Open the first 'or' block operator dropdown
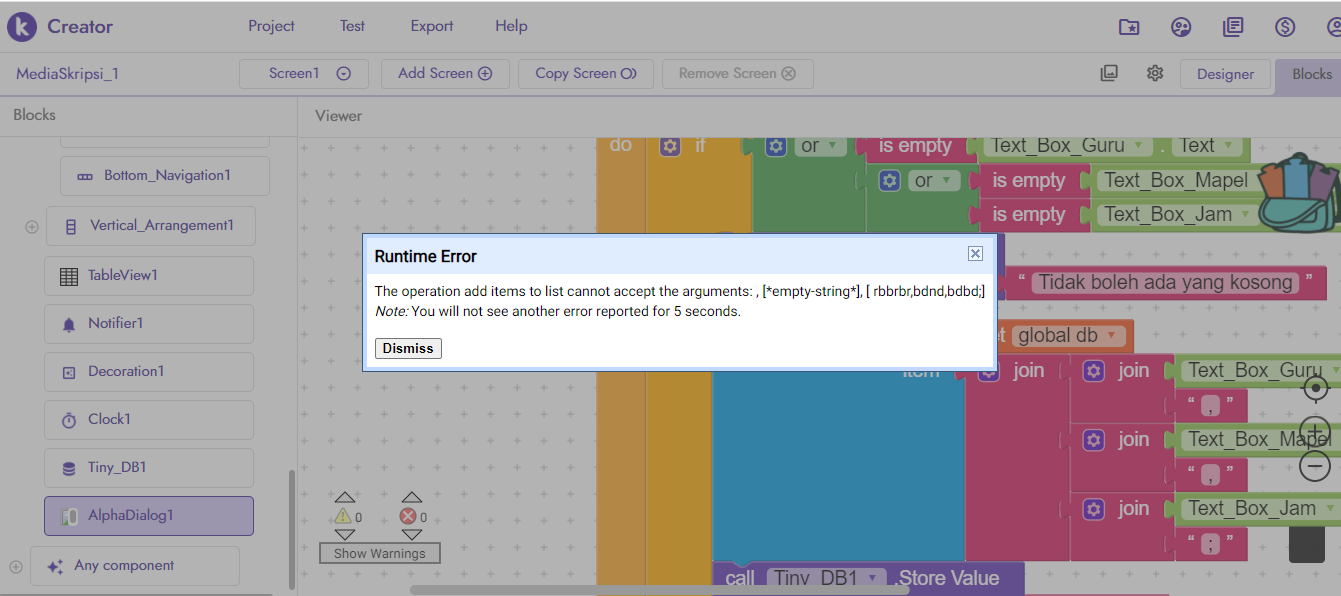 [x=821, y=146]
